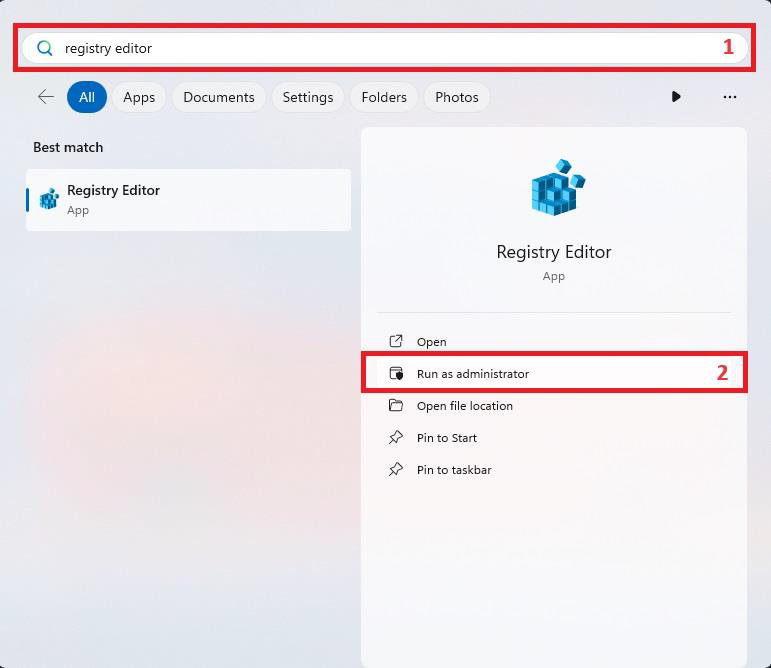Filter results by Photos
This screenshot has height=668, width=771.
point(457,97)
